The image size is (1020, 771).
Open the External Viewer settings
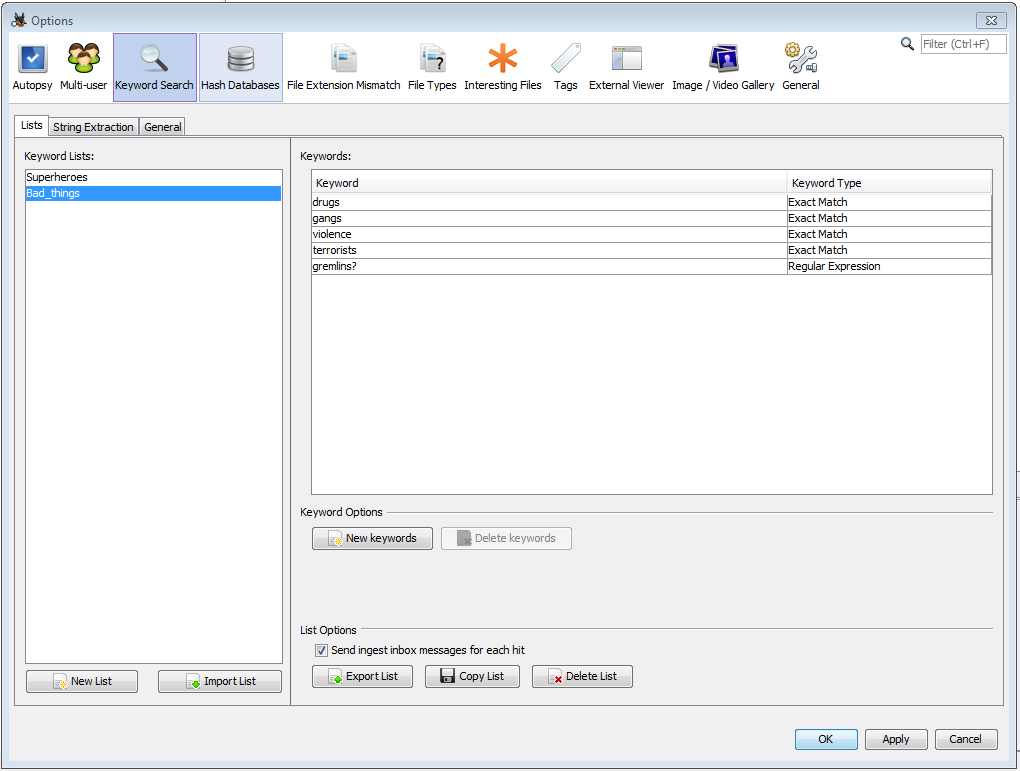click(x=626, y=67)
